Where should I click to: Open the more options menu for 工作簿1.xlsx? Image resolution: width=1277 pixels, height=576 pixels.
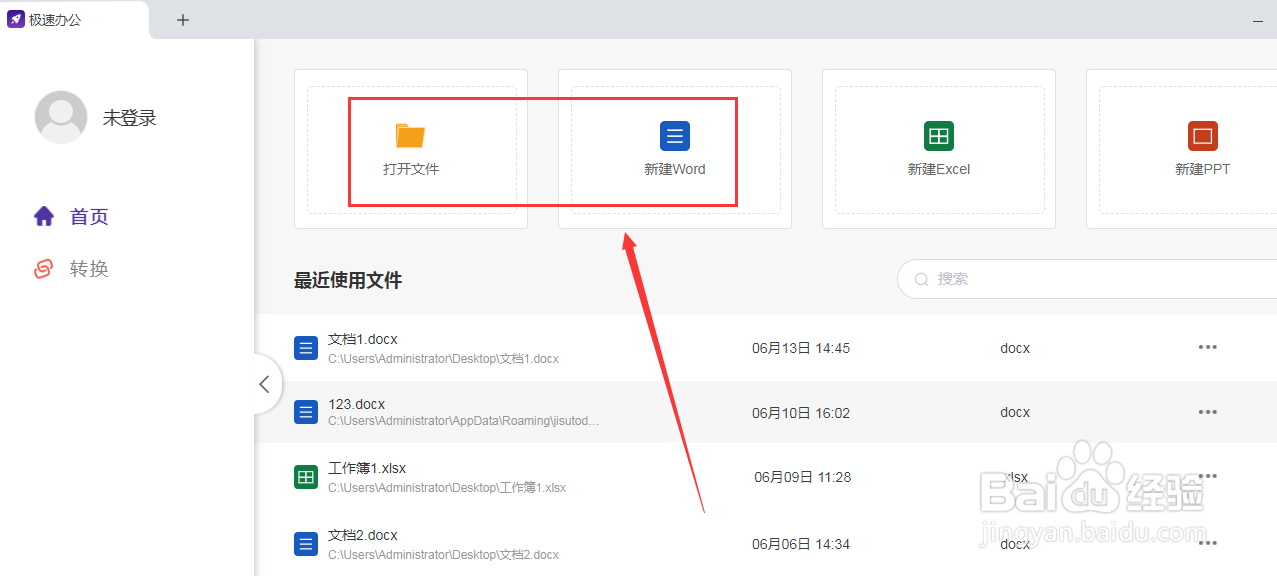[1207, 477]
